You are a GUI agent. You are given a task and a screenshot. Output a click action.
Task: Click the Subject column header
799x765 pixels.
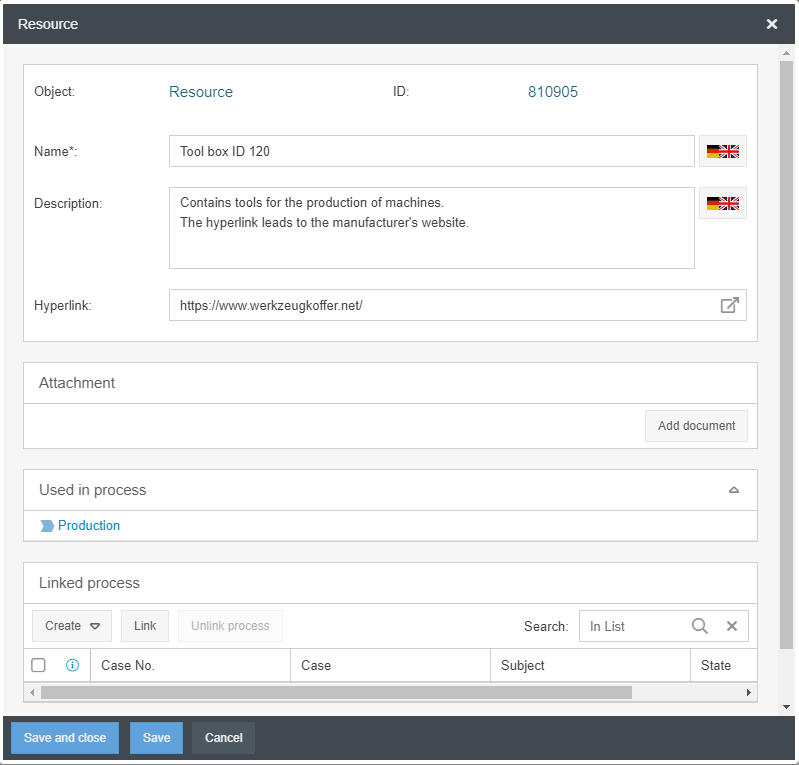[x=523, y=665]
